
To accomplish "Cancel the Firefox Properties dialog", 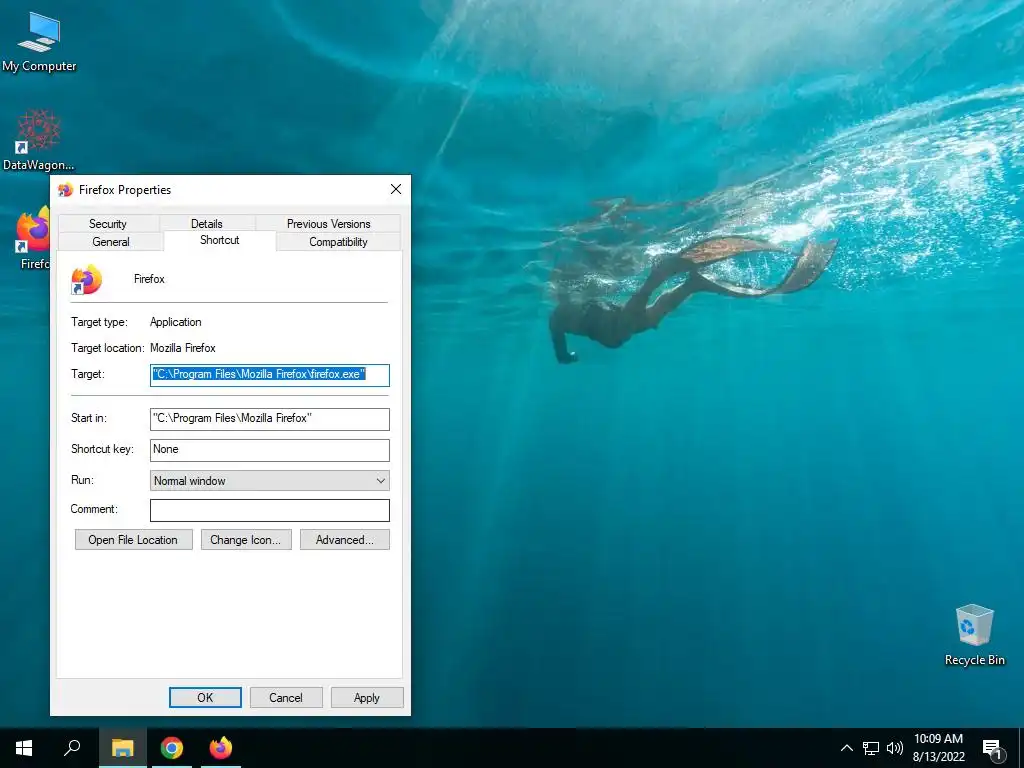I will pyautogui.click(x=286, y=697).
